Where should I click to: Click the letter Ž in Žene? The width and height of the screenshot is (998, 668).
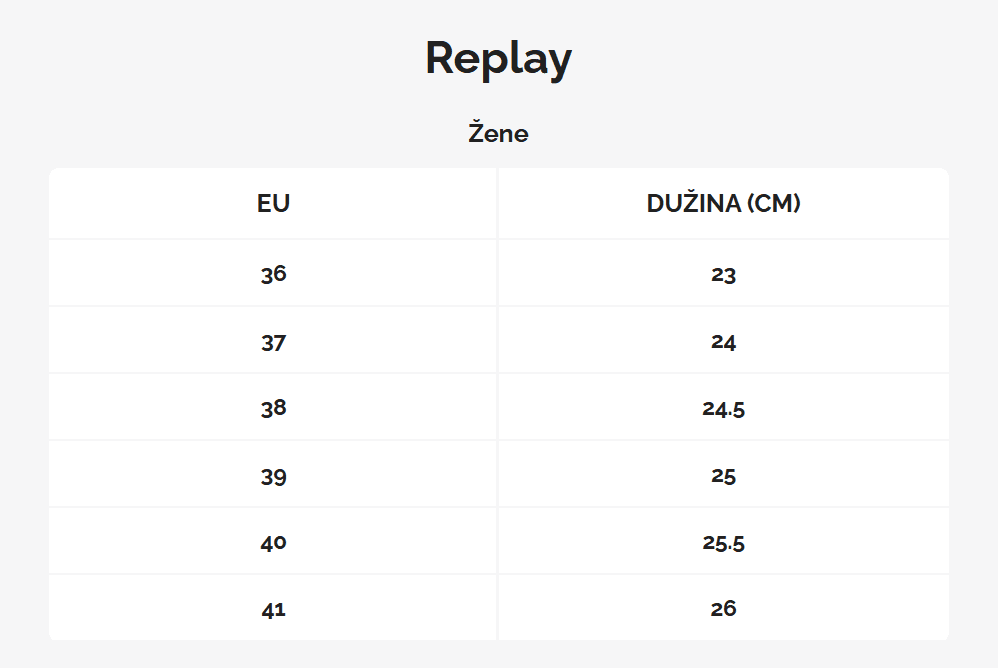[x=477, y=132]
